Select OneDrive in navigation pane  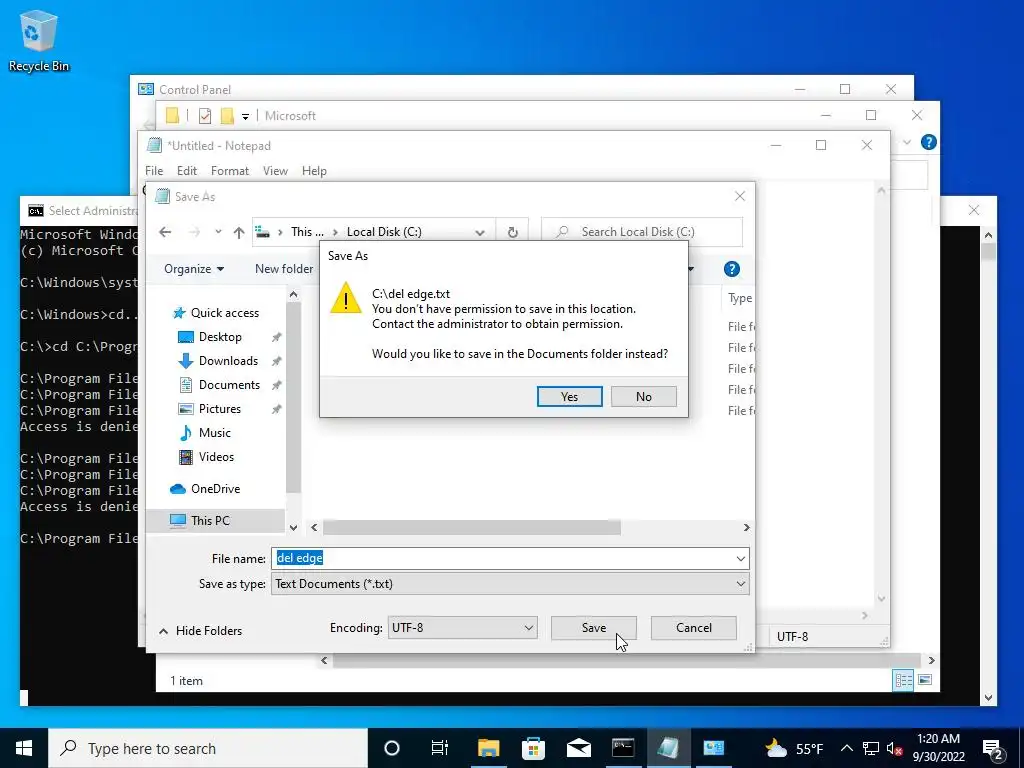coord(215,489)
